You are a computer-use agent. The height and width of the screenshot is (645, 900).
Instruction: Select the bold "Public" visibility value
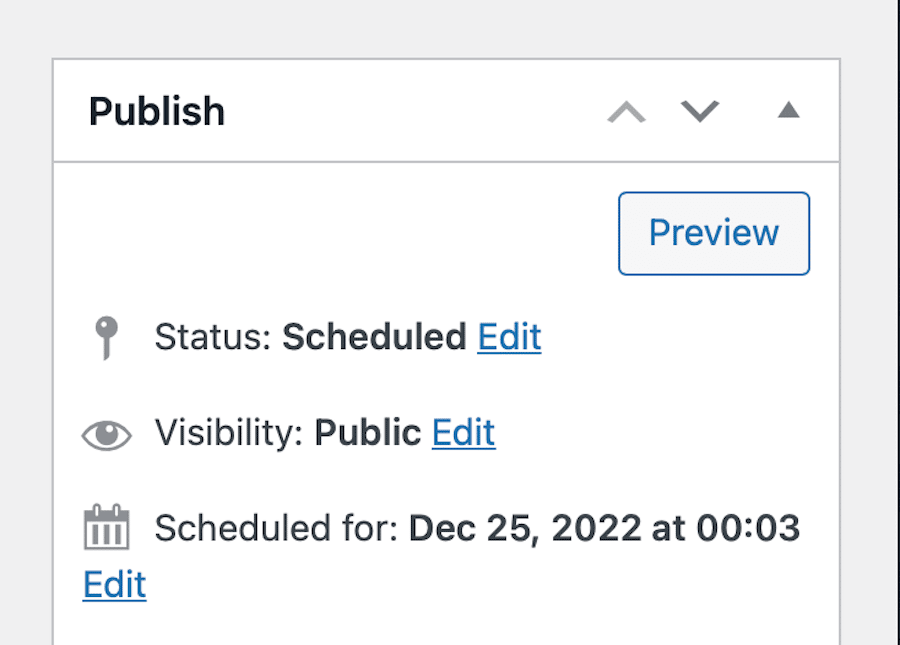367,433
